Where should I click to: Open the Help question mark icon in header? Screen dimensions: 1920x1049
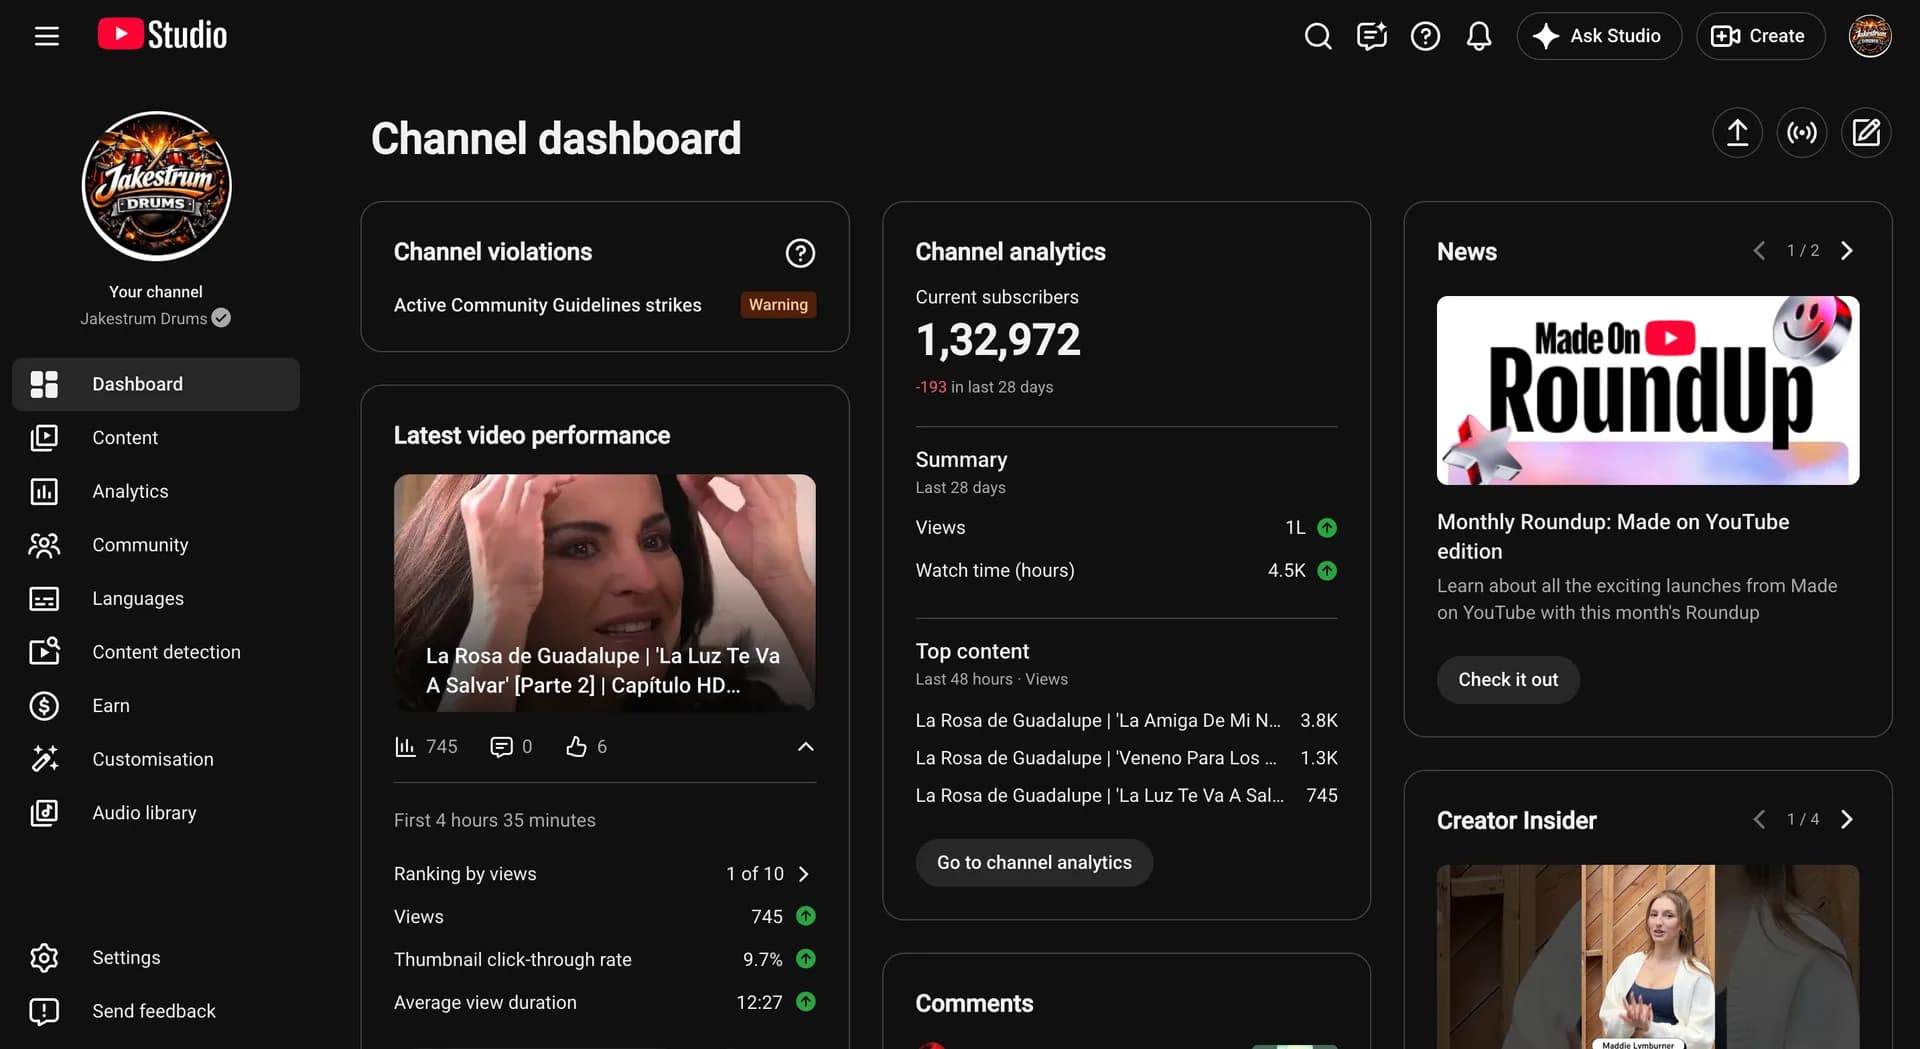[x=1425, y=36]
